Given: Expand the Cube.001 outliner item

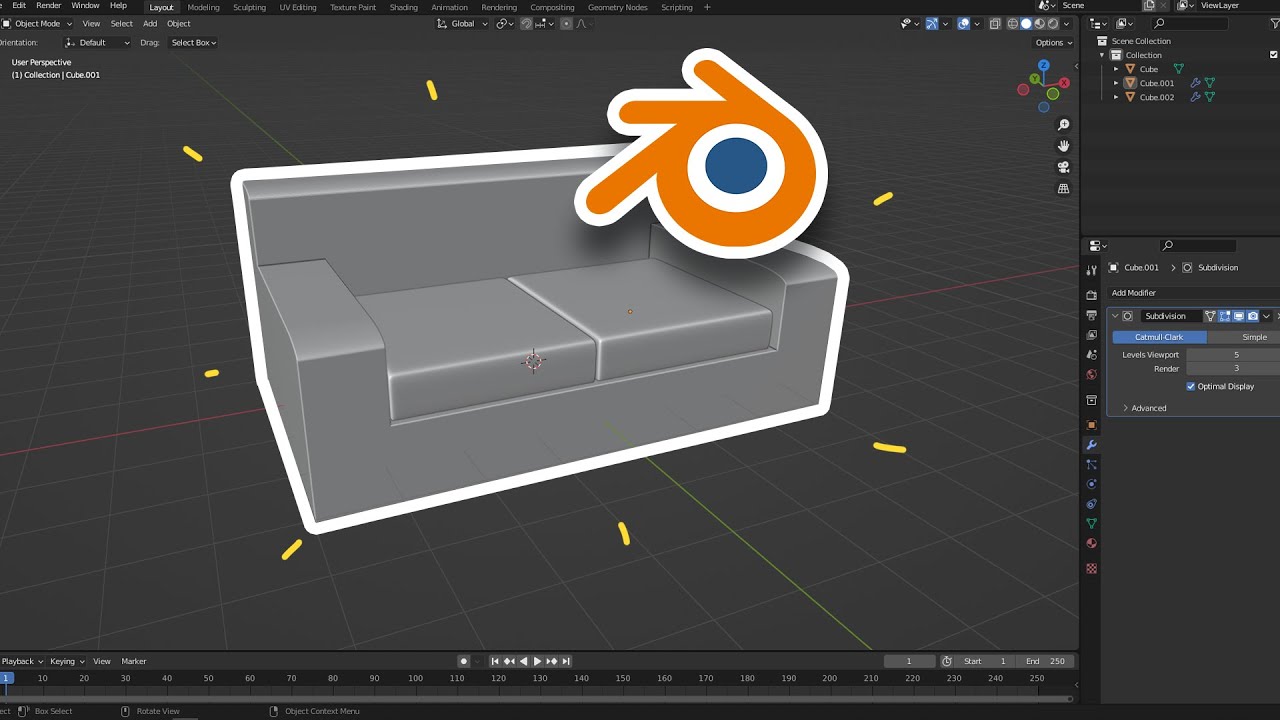Looking at the screenshot, I should 1115,83.
